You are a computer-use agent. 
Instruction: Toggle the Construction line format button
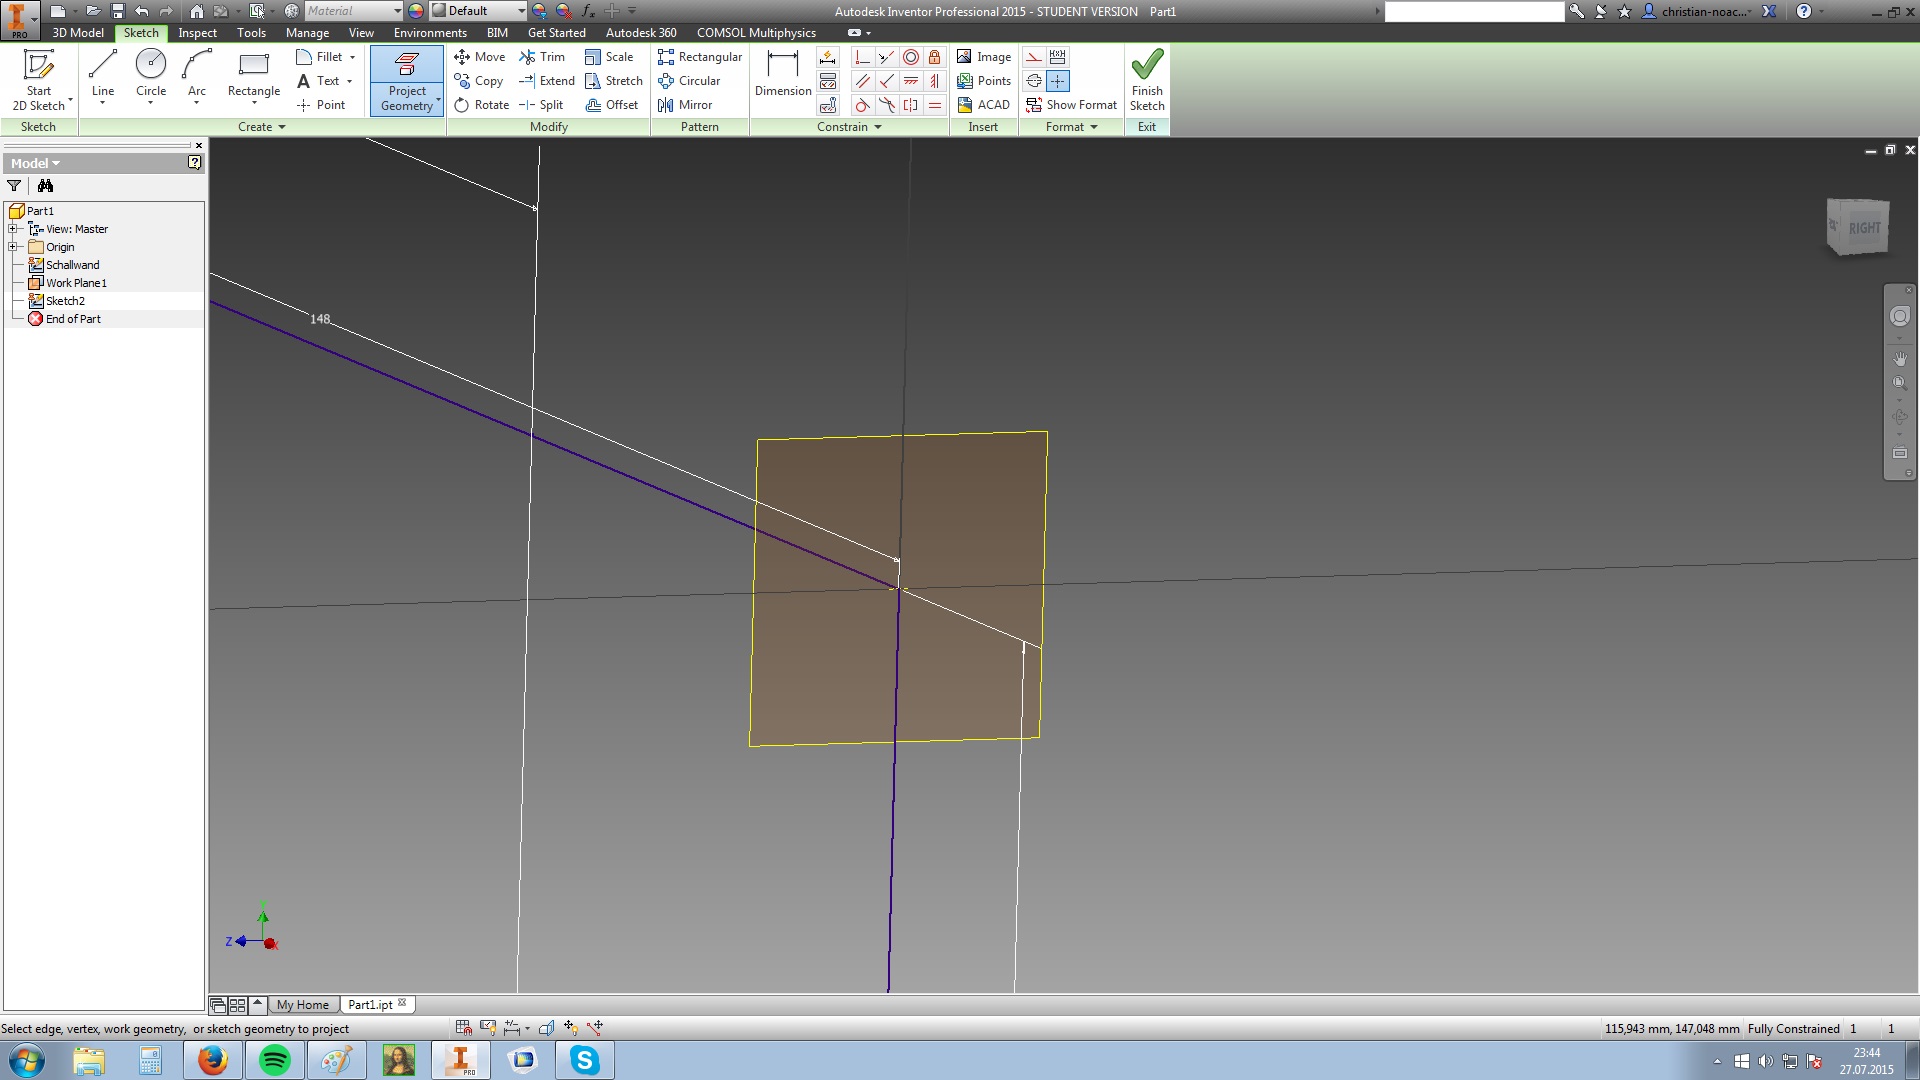(x=1034, y=57)
